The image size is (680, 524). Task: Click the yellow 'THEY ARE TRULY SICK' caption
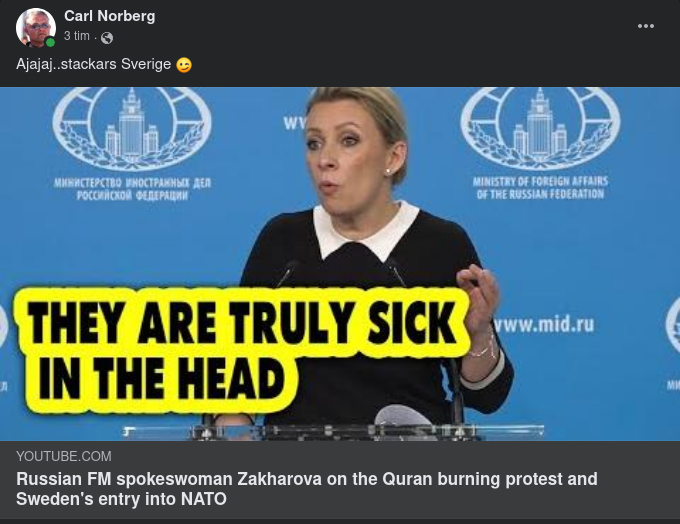click(242, 322)
